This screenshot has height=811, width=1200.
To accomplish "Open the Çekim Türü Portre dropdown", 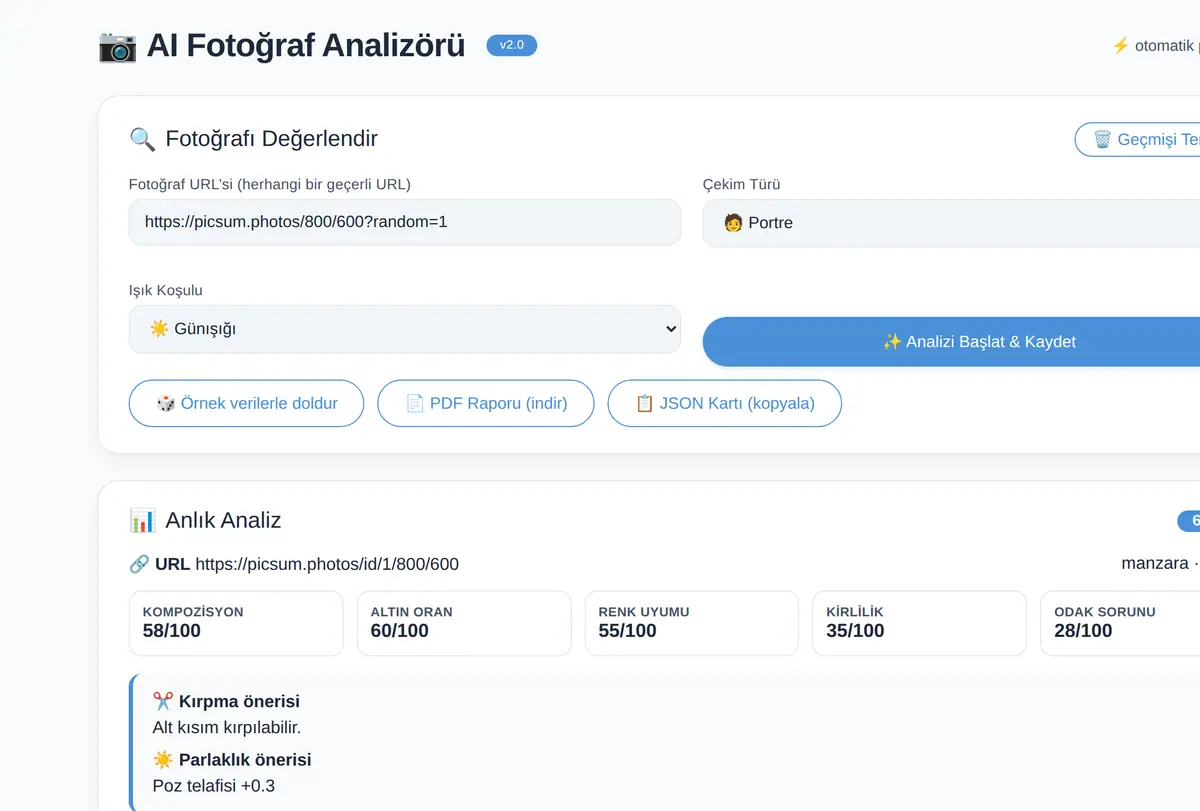I will [x=951, y=222].
